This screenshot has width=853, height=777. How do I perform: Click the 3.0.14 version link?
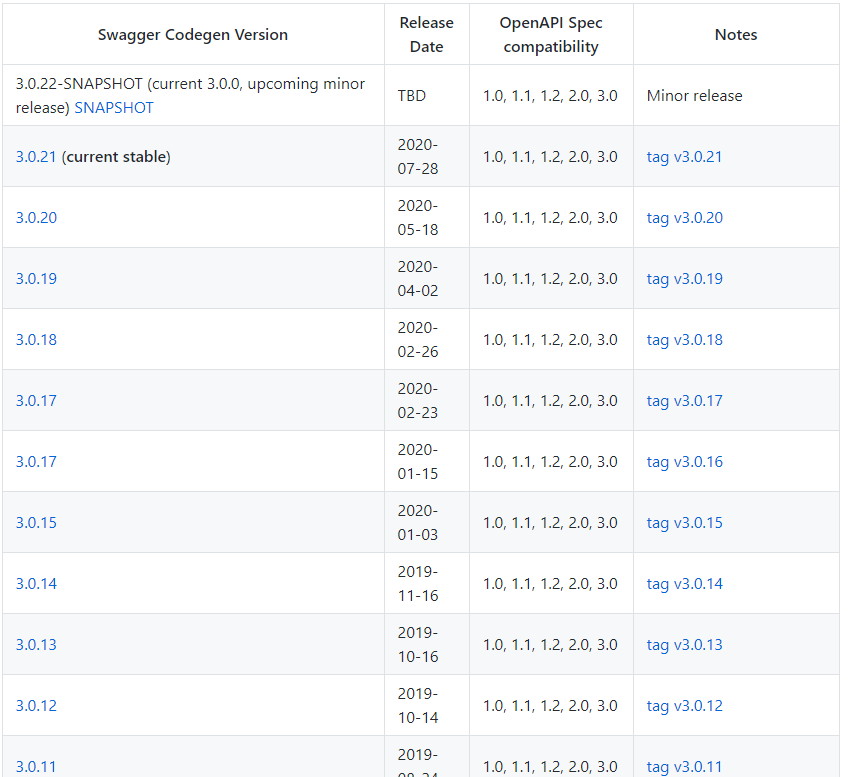(36, 583)
